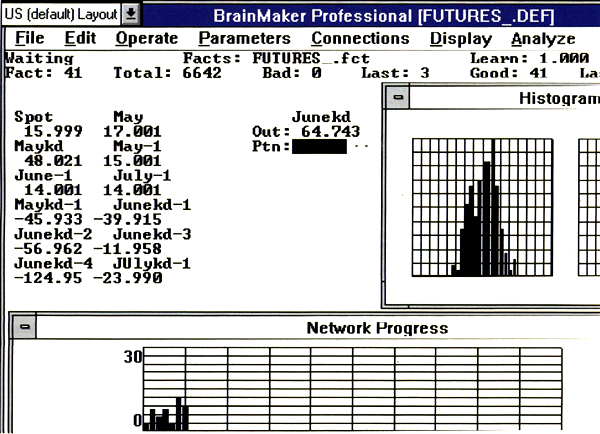Viewport: 600px width, 434px height.
Task: Select the July-1 value 14.001
Action: tap(132, 190)
